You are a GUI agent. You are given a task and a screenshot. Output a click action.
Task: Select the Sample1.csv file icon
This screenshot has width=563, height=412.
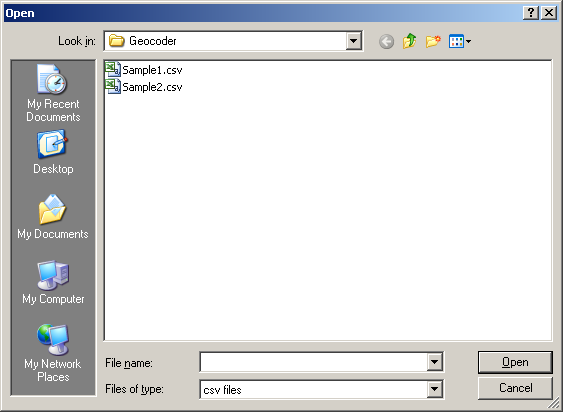click(113, 69)
